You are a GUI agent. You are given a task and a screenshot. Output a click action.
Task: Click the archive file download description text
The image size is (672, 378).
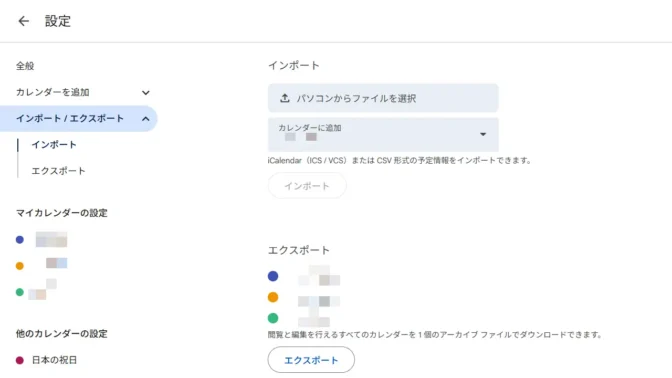tap(435, 335)
